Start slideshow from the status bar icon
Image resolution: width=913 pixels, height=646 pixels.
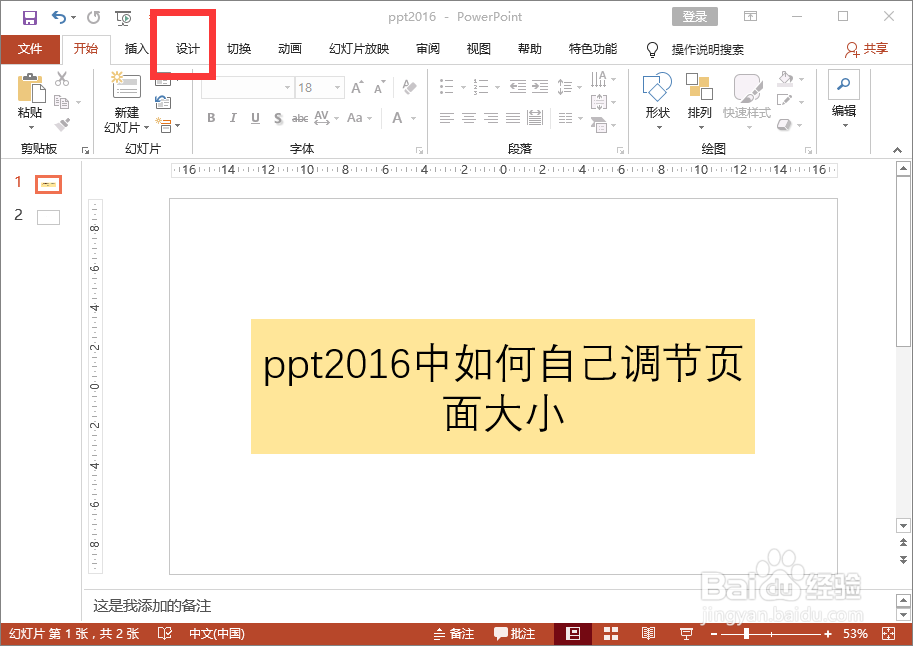click(686, 634)
